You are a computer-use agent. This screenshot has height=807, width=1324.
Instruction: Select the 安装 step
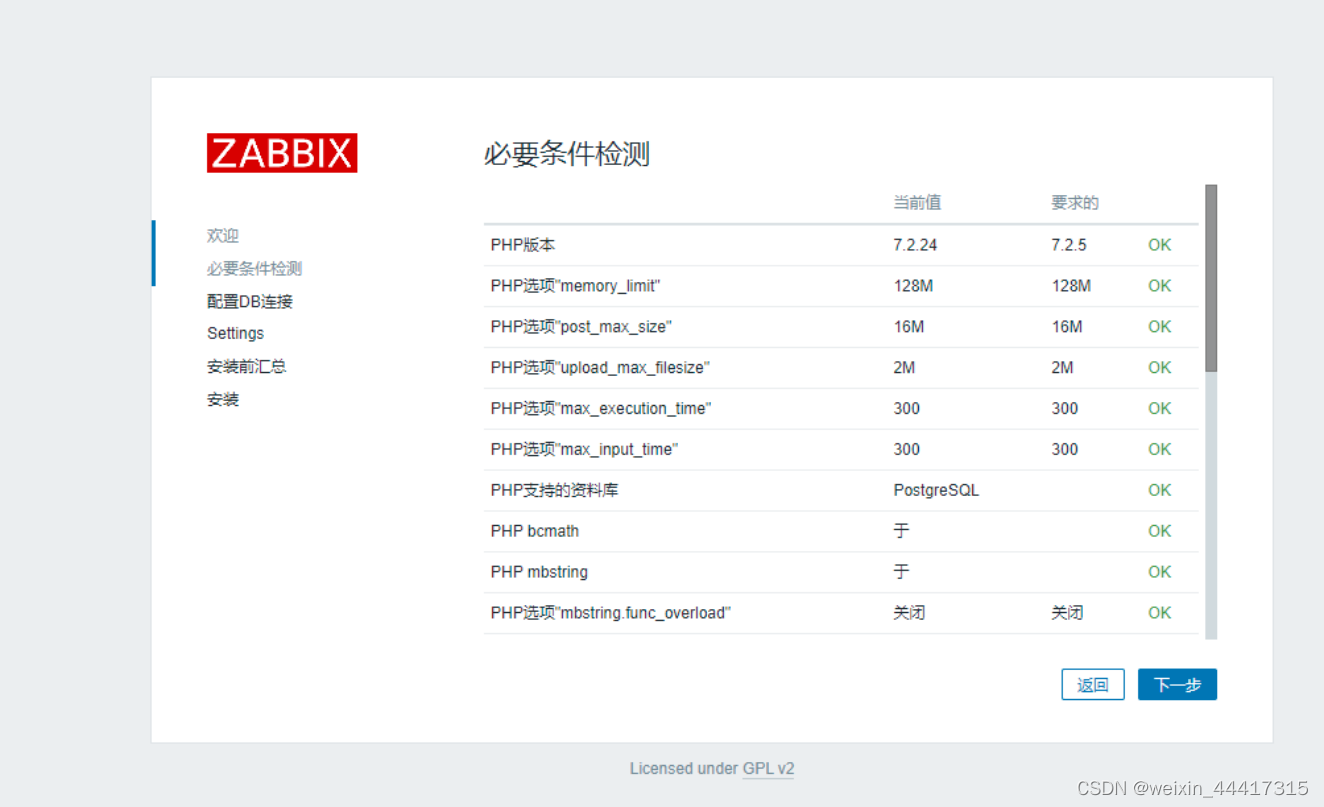coord(222,399)
